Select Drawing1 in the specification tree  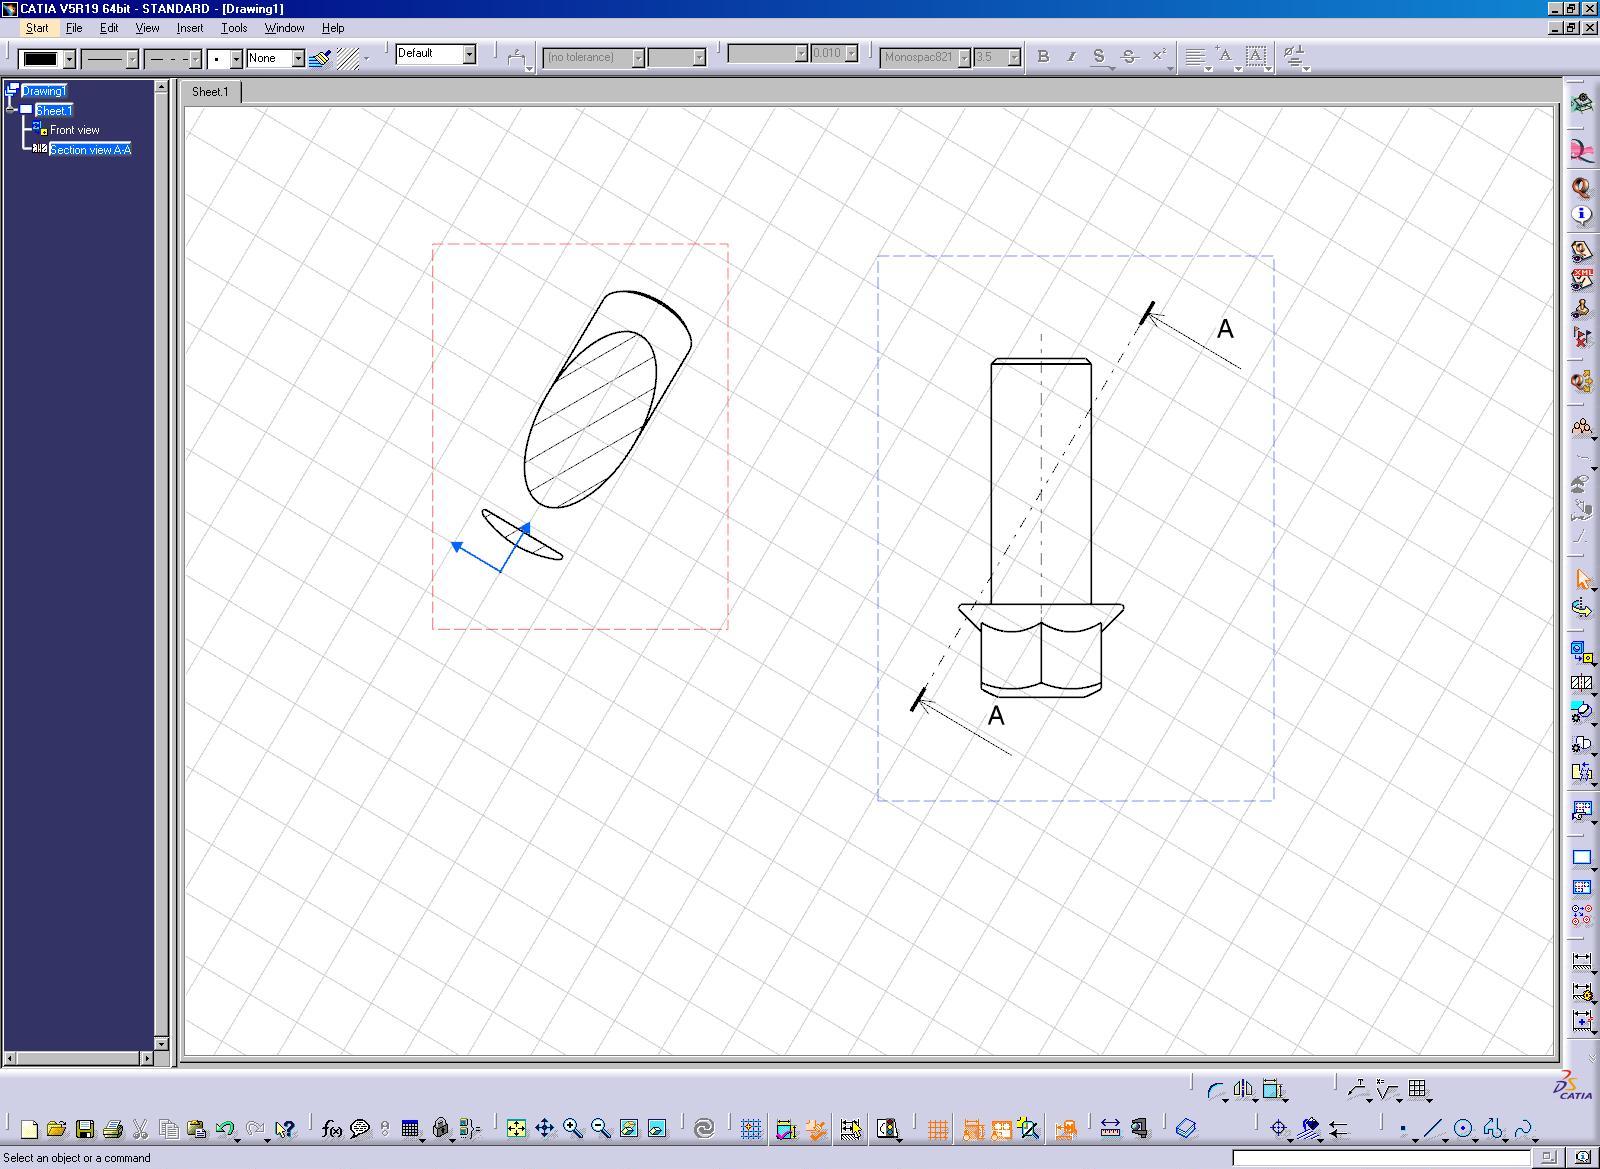[44, 91]
